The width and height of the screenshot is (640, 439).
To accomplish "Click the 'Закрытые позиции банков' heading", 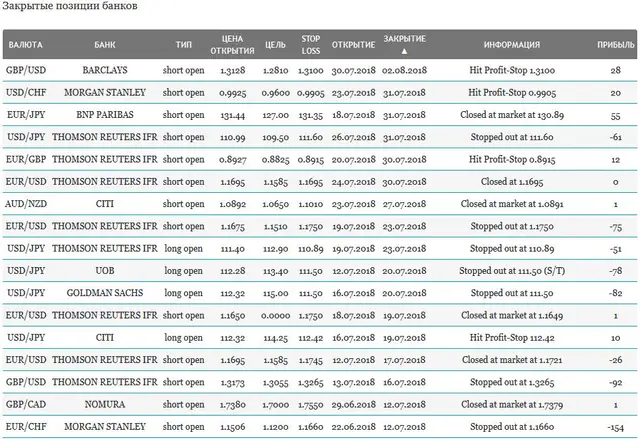I will click(x=69, y=6).
